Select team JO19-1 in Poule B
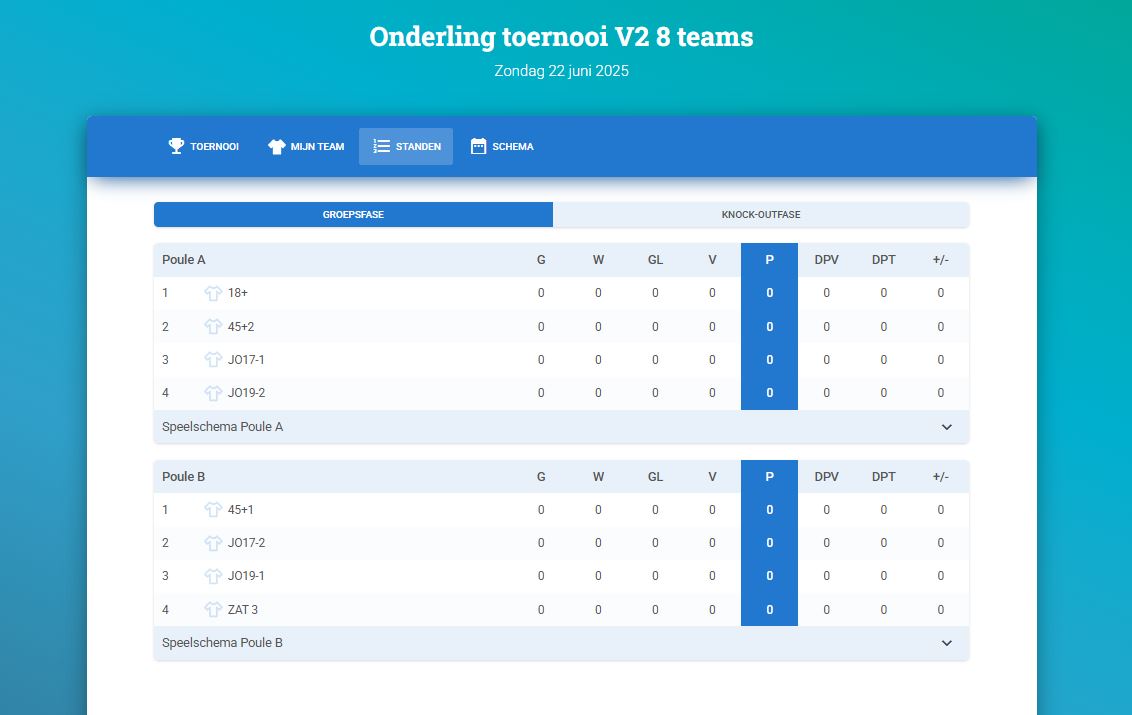Image resolution: width=1132 pixels, height=715 pixels. coord(246,576)
